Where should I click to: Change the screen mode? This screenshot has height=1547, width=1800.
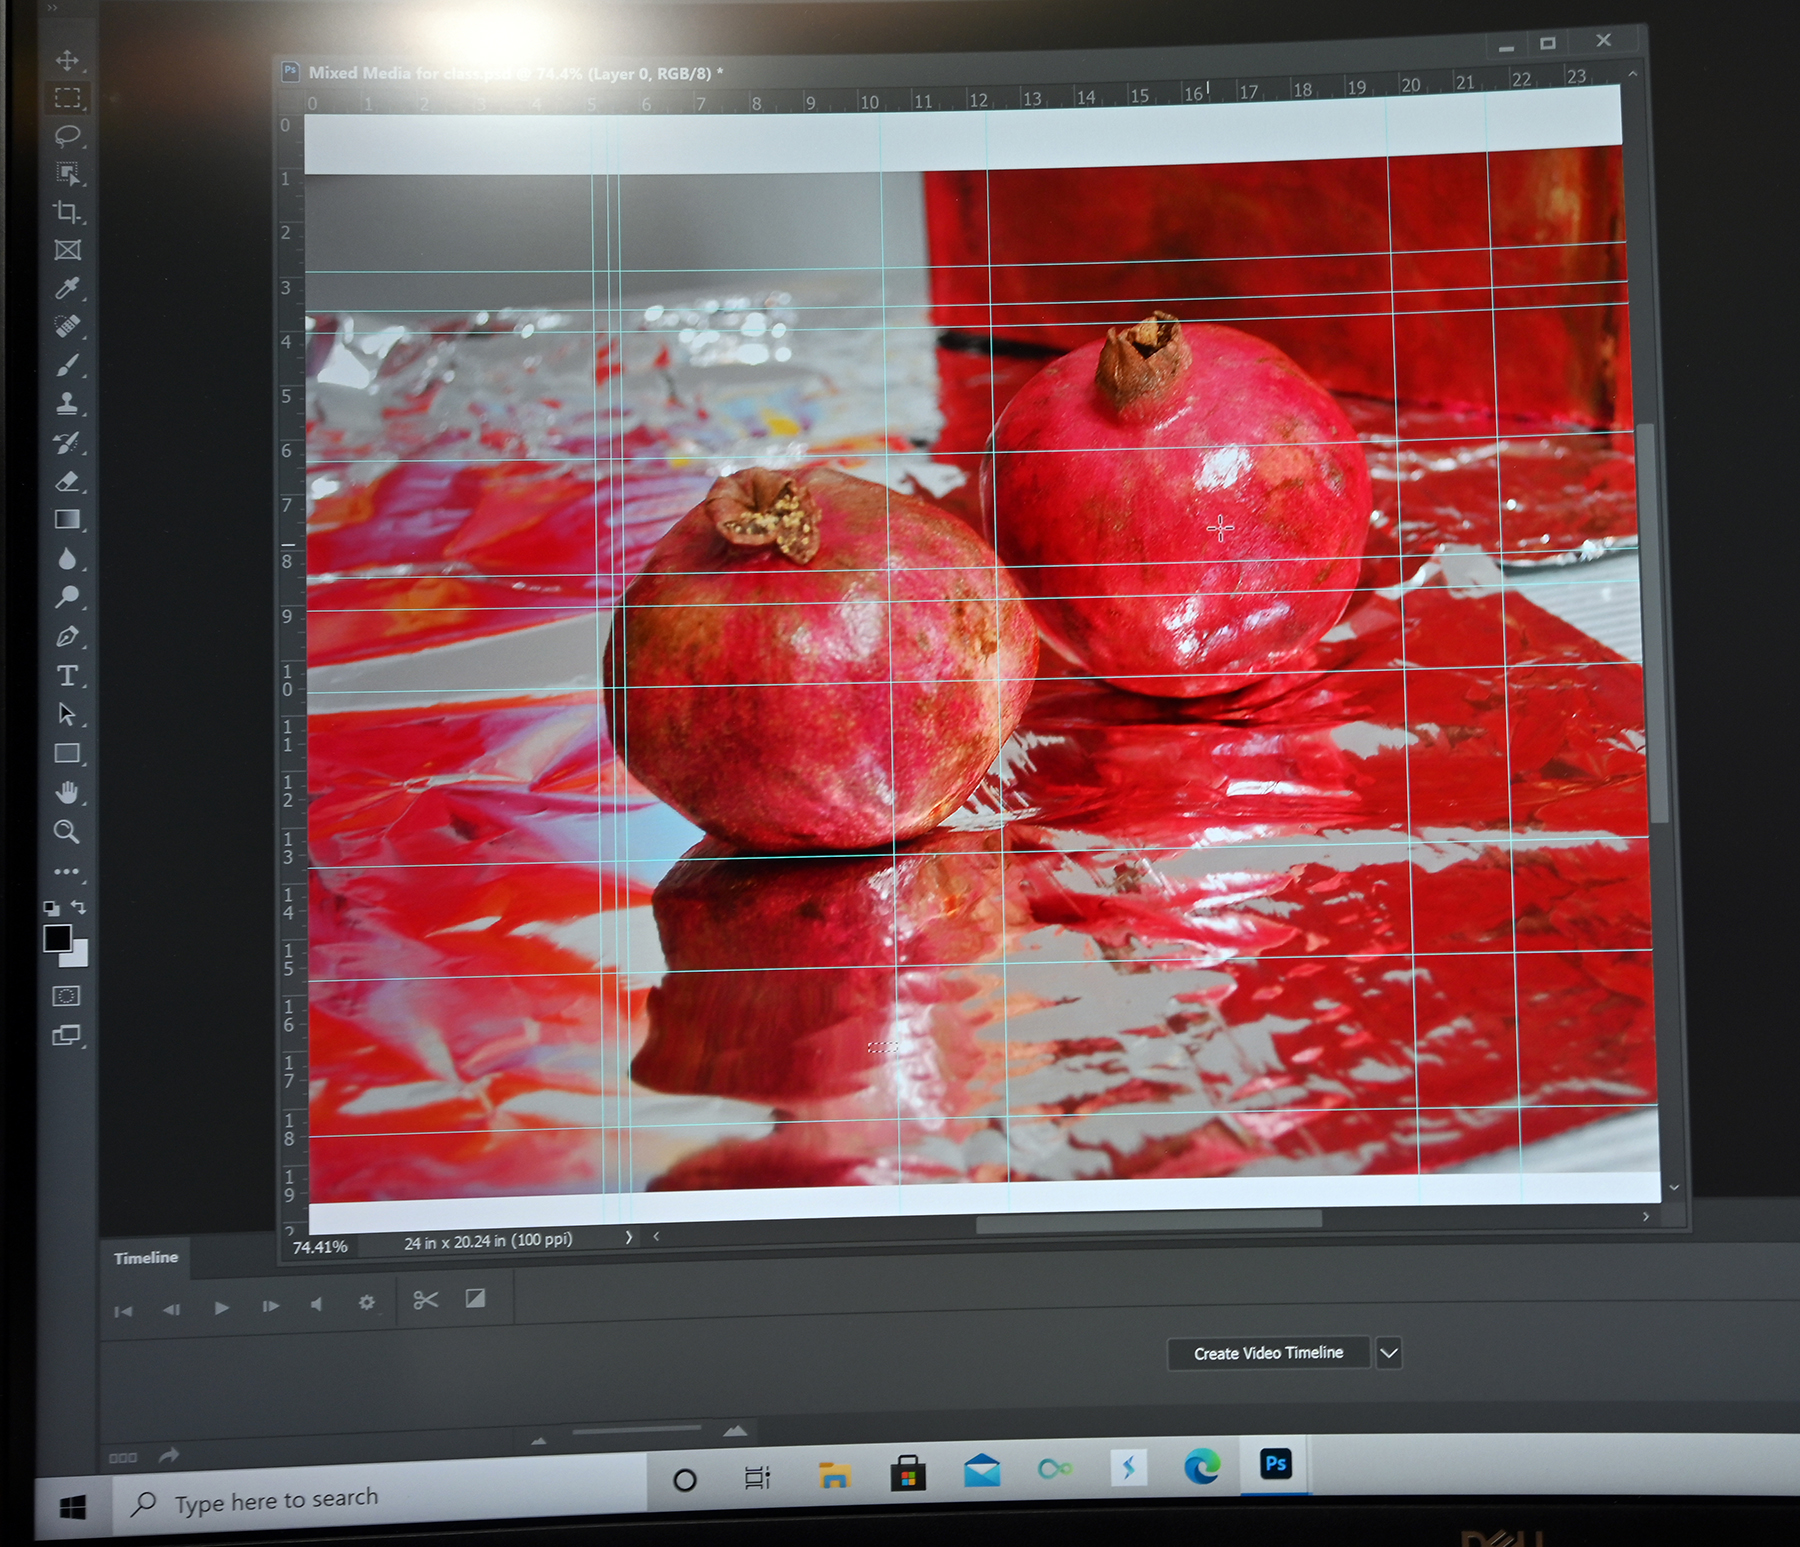click(66, 1035)
